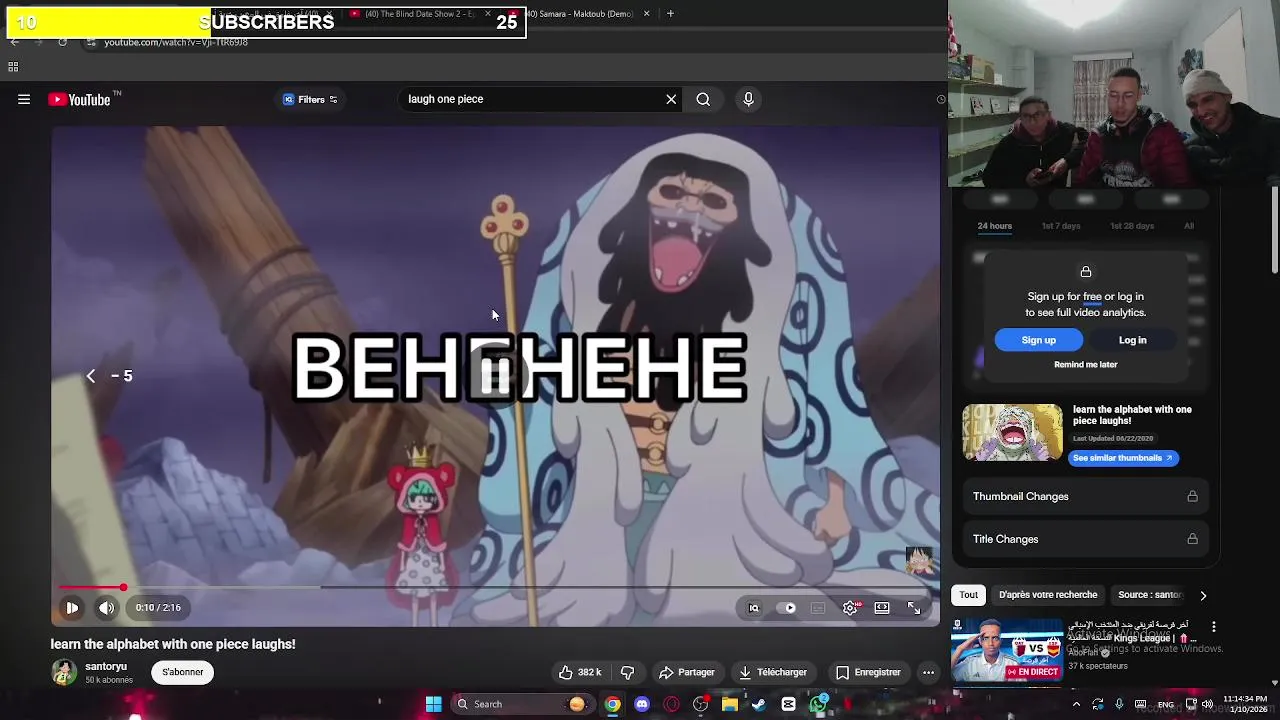Expand the Title Changes section

click(x=1085, y=539)
